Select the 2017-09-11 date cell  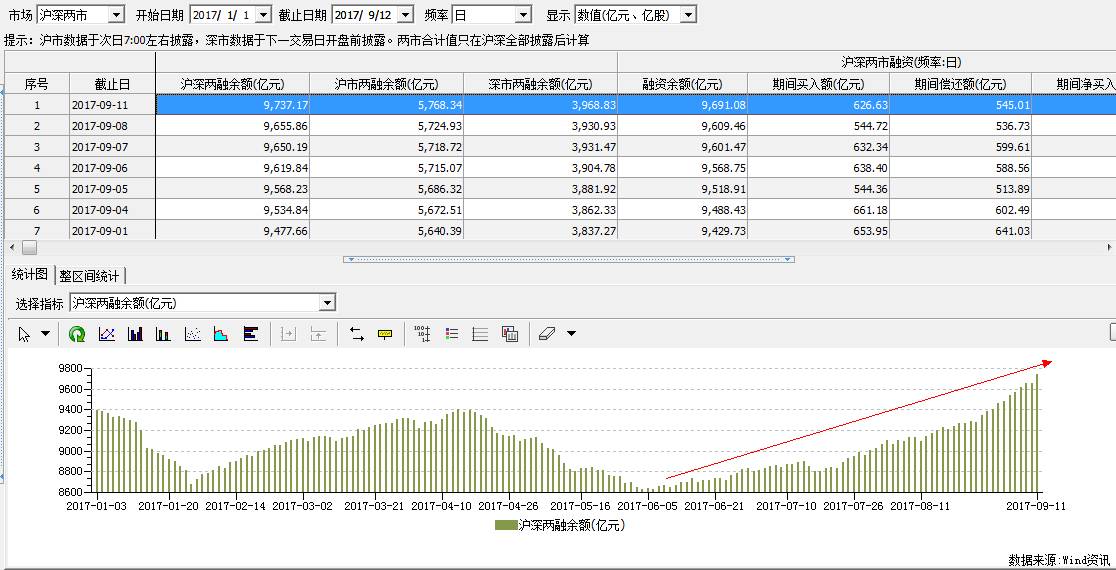point(112,105)
